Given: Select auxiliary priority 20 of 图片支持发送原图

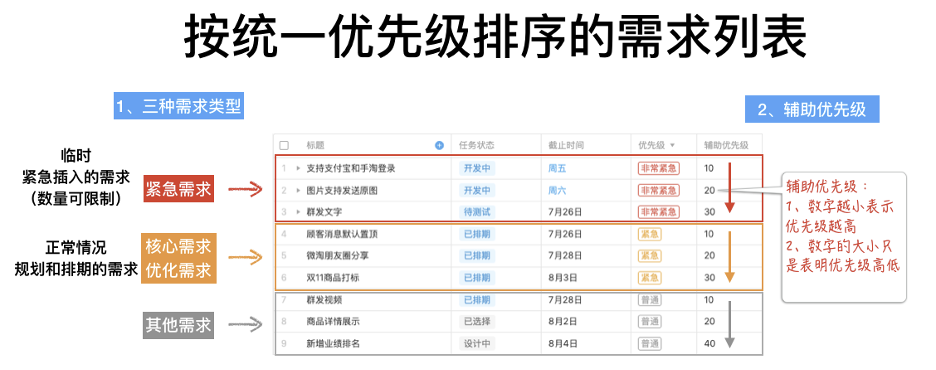Looking at the screenshot, I should point(709,190).
